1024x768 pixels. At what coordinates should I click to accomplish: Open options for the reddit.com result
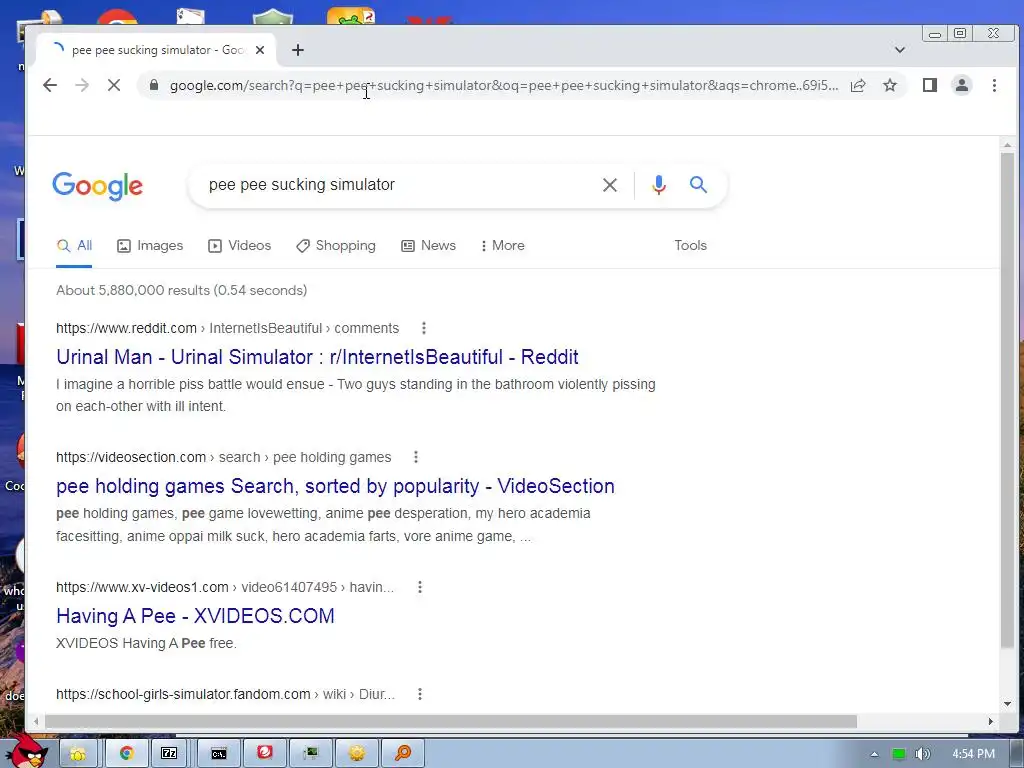(x=424, y=328)
